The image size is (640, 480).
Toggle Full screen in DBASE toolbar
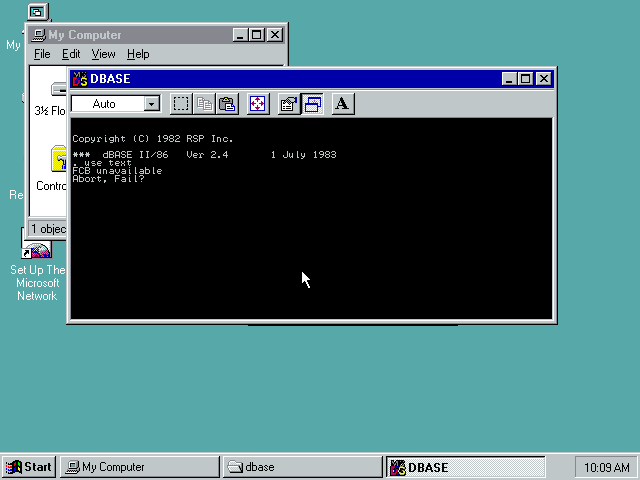(x=258, y=104)
